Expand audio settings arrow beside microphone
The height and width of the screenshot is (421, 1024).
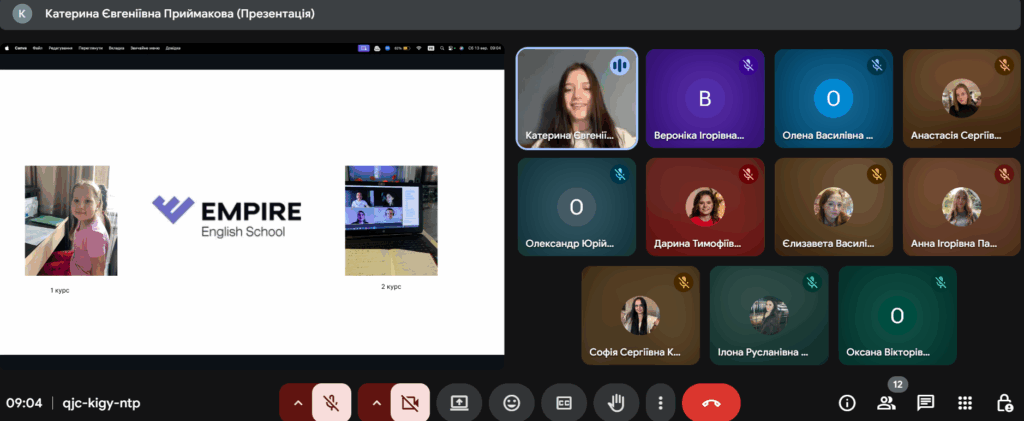pyautogui.click(x=296, y=402)
